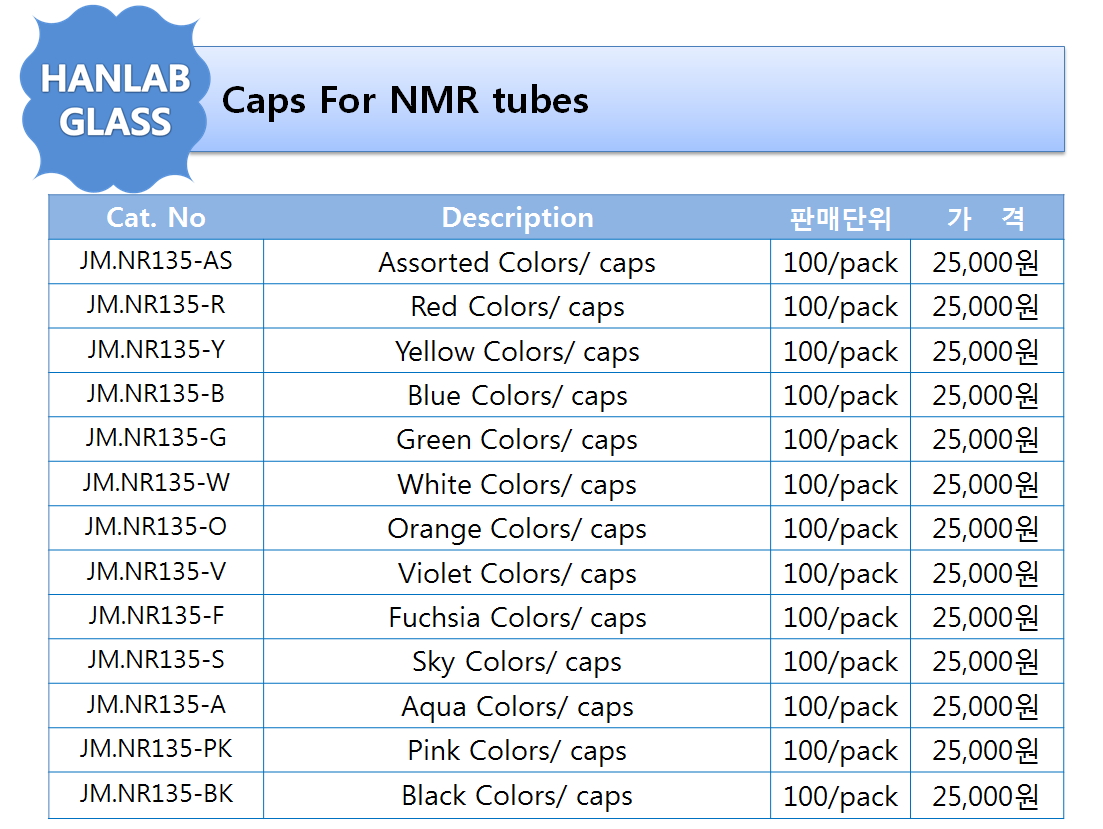Select 100/pack in the Orange Colors row
Screen dimensions: 1103x829
[x=841, y=529]
